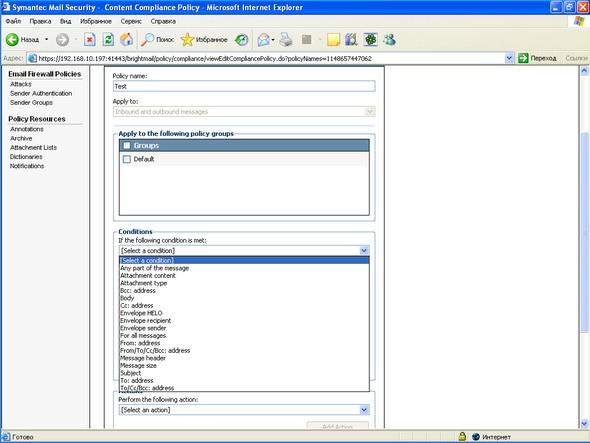Open the address bar dropdown arrow

(509, 58)
